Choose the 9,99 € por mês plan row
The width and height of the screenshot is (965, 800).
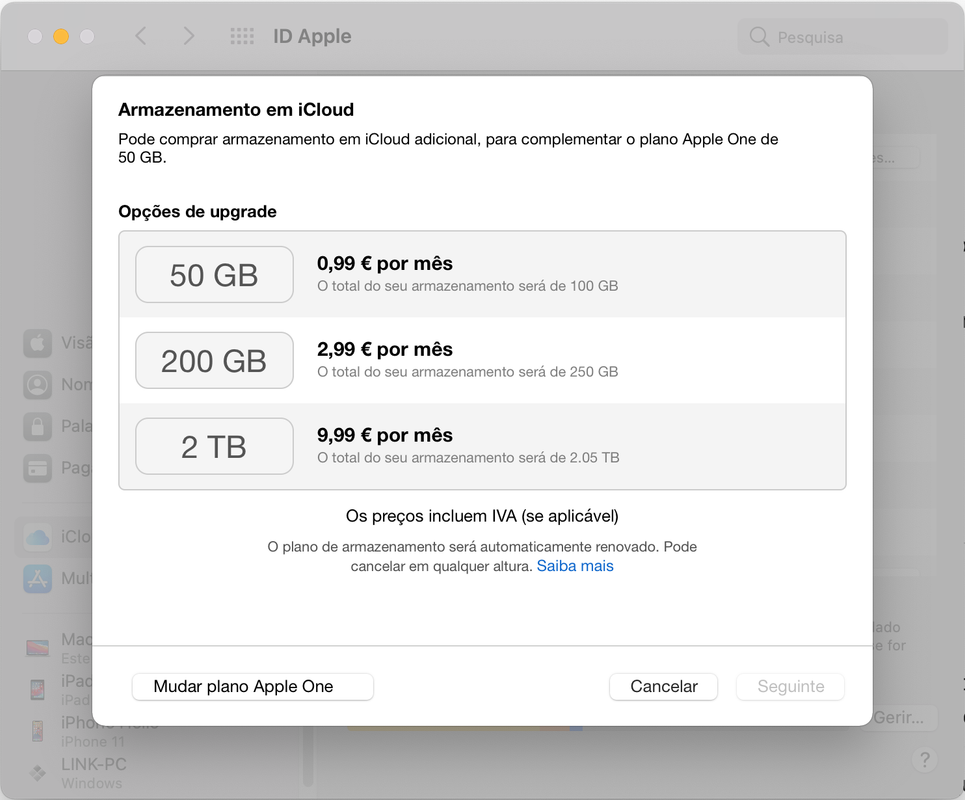pos(482,447)
